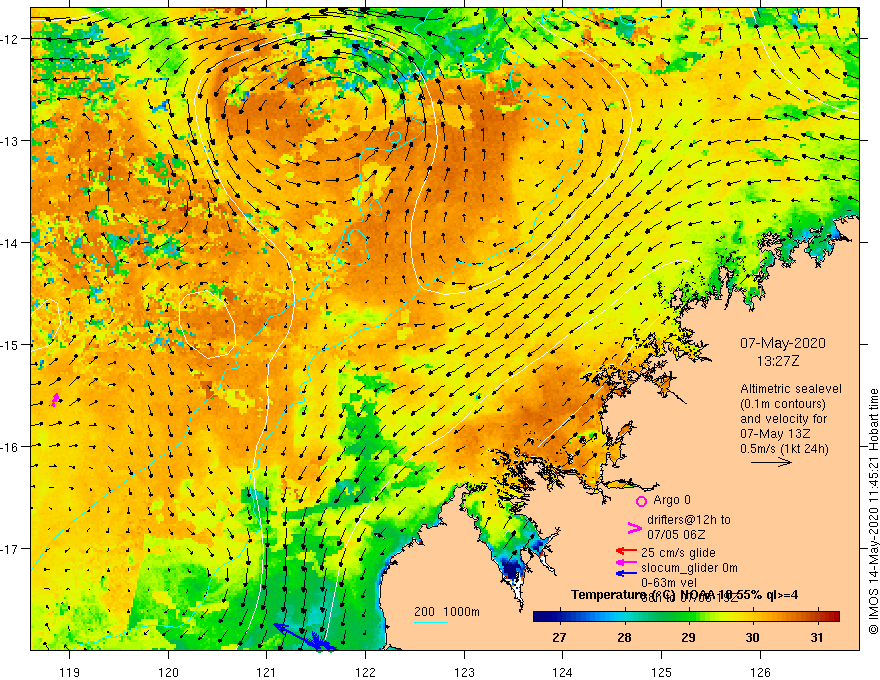Click the 25 cm/s glide label
The image size is (880, 680).
(x=678, y=553)
